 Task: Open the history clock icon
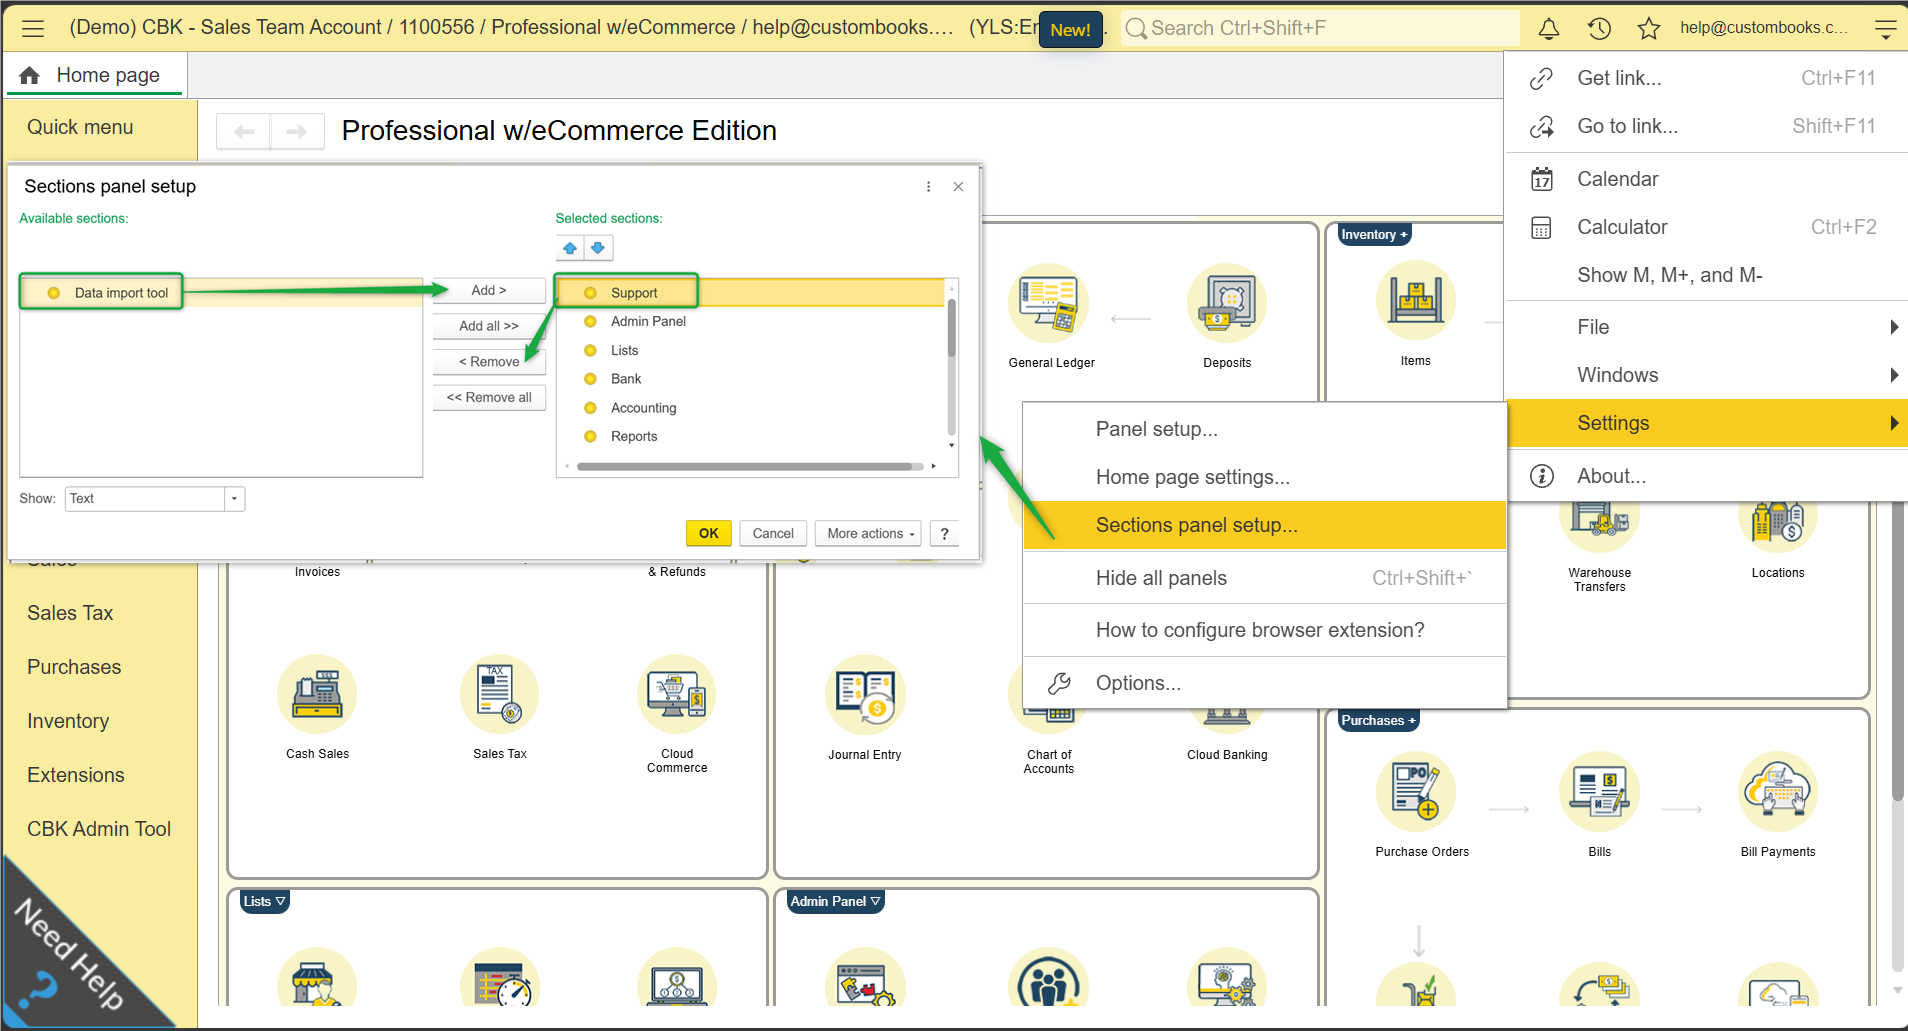[x=1599, y=28]
